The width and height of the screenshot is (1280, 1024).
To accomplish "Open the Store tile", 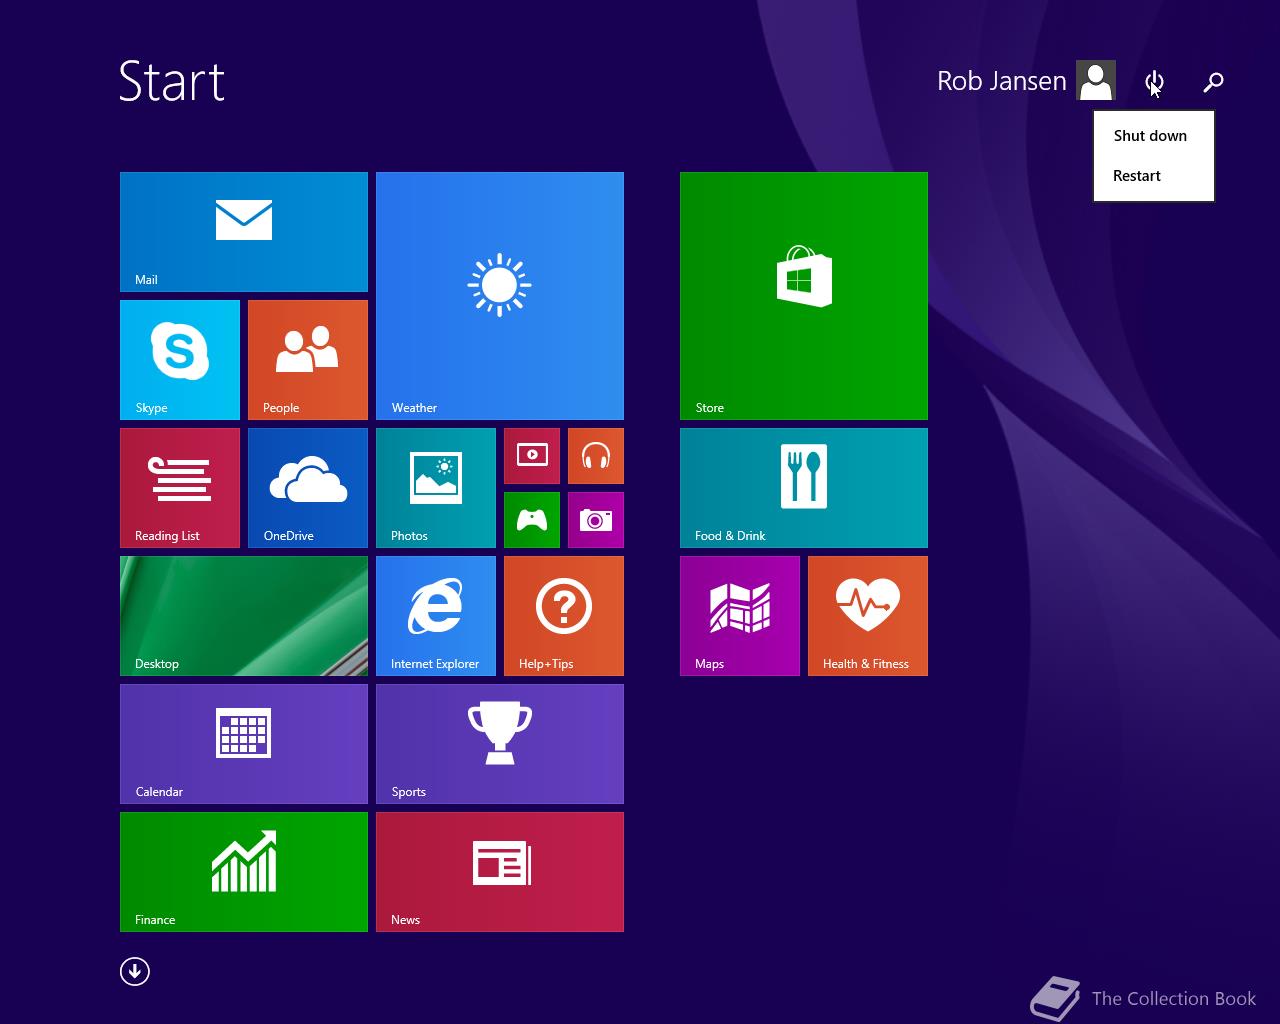I will click(804, 296).
